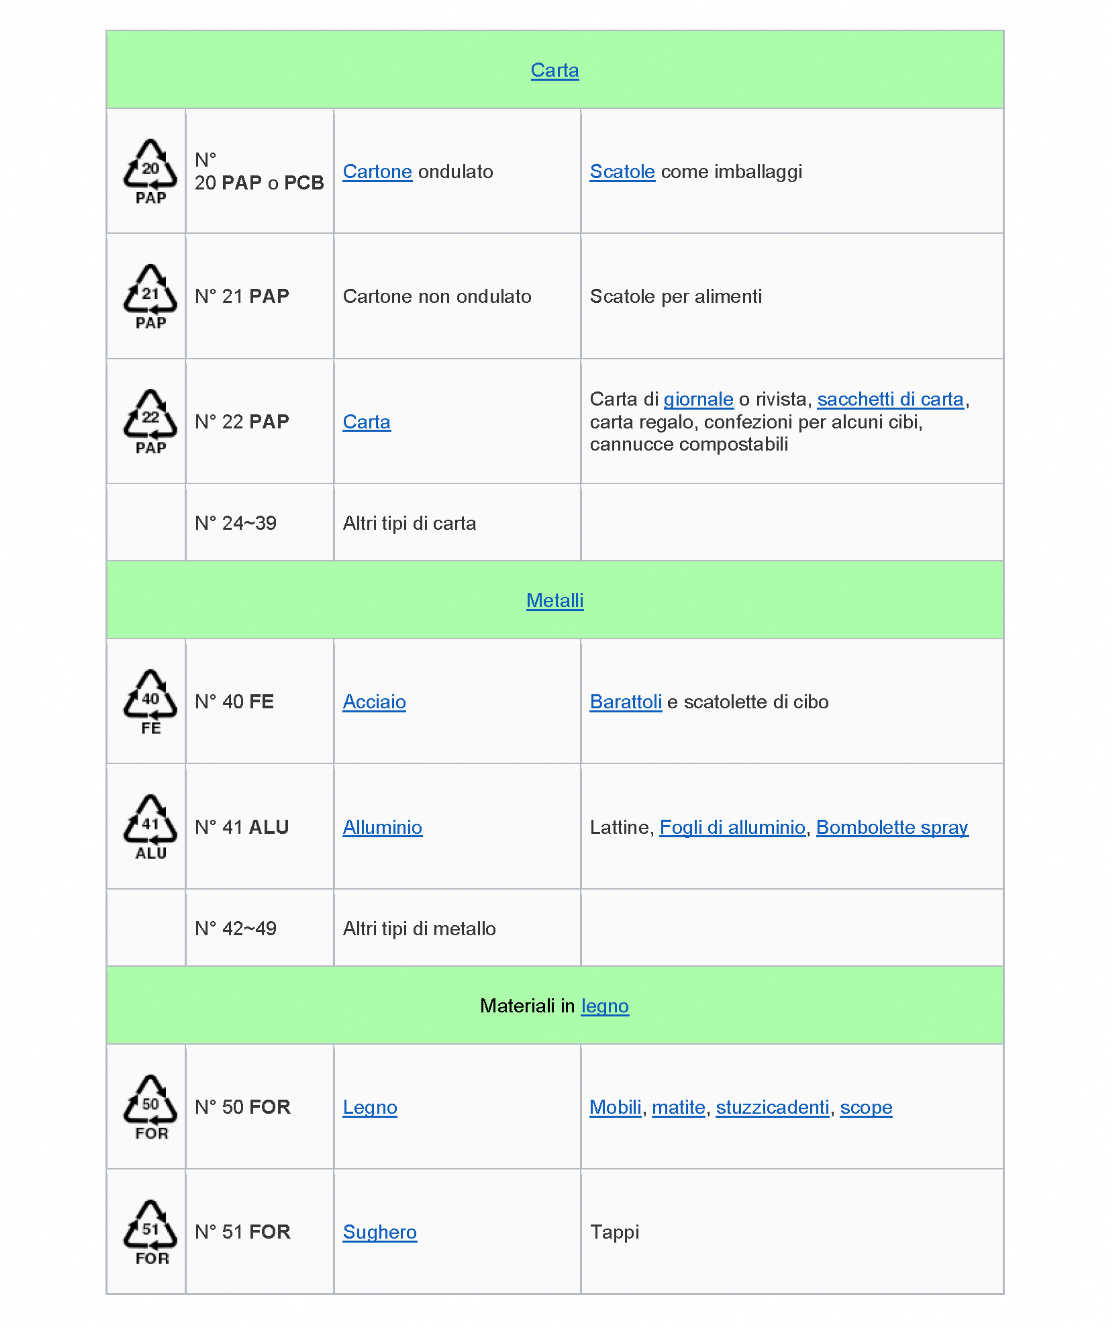Open the Acciaio link
1110x1325 pixels.
click(374, 702)
